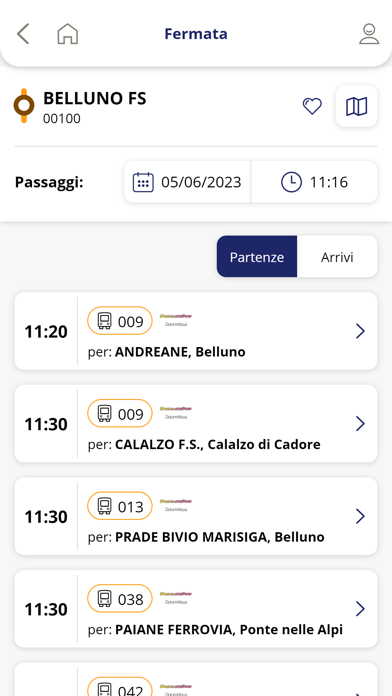This screenshot has width=392, height=696.
Task: Expand the 11:20 ANDREANE departure chevron
Action: 360,331
